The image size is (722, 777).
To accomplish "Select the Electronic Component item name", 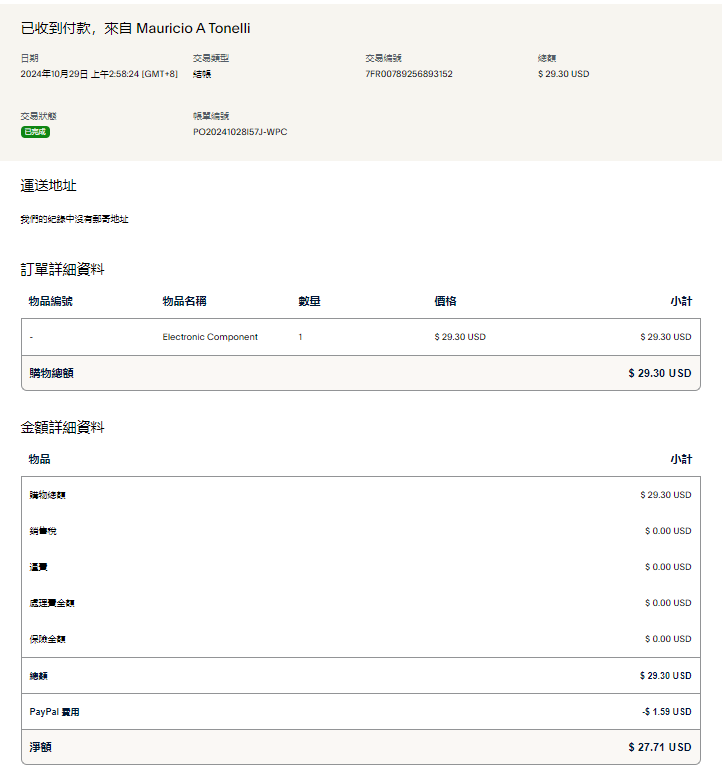I will [x=210, y=337].
